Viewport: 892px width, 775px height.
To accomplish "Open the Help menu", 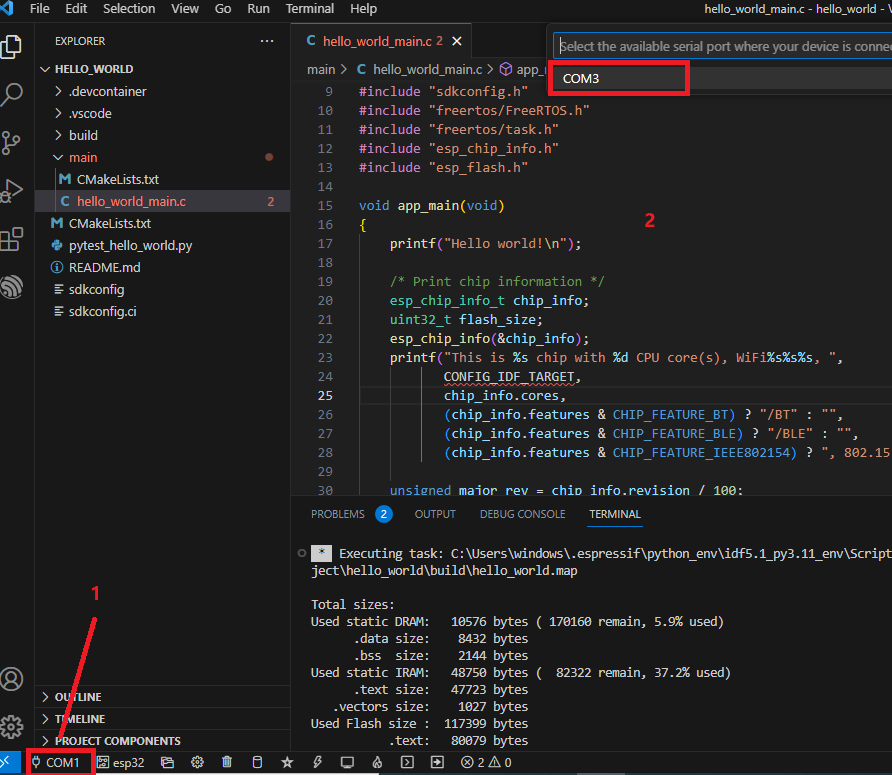I will click(x=364, y=9).
